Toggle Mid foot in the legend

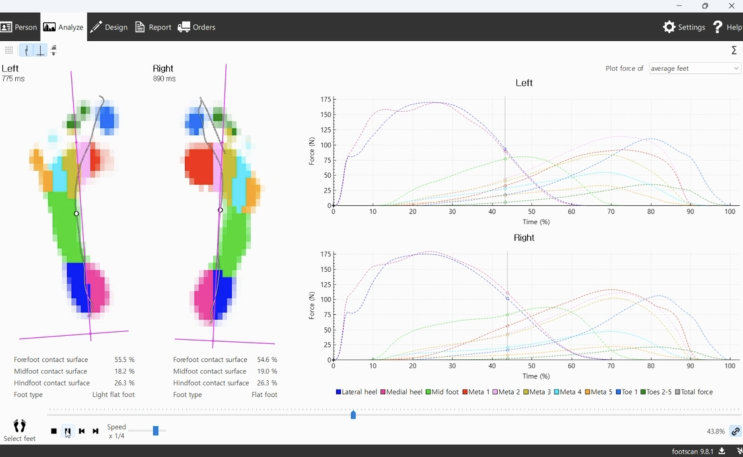tap(442, 392)
